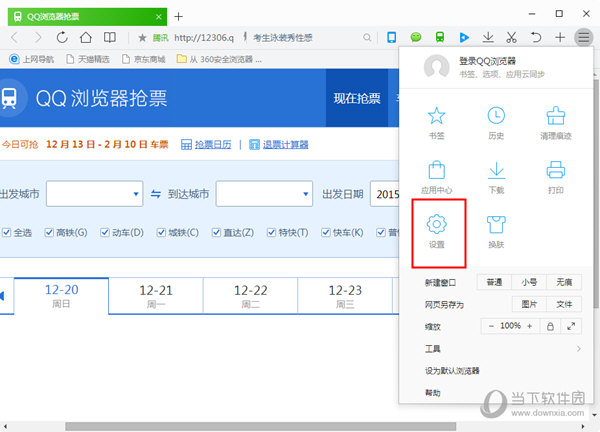This screenshot has height=432, width=600.
Task: Open the 历史 history clock icon
Action: pos(496,116)
